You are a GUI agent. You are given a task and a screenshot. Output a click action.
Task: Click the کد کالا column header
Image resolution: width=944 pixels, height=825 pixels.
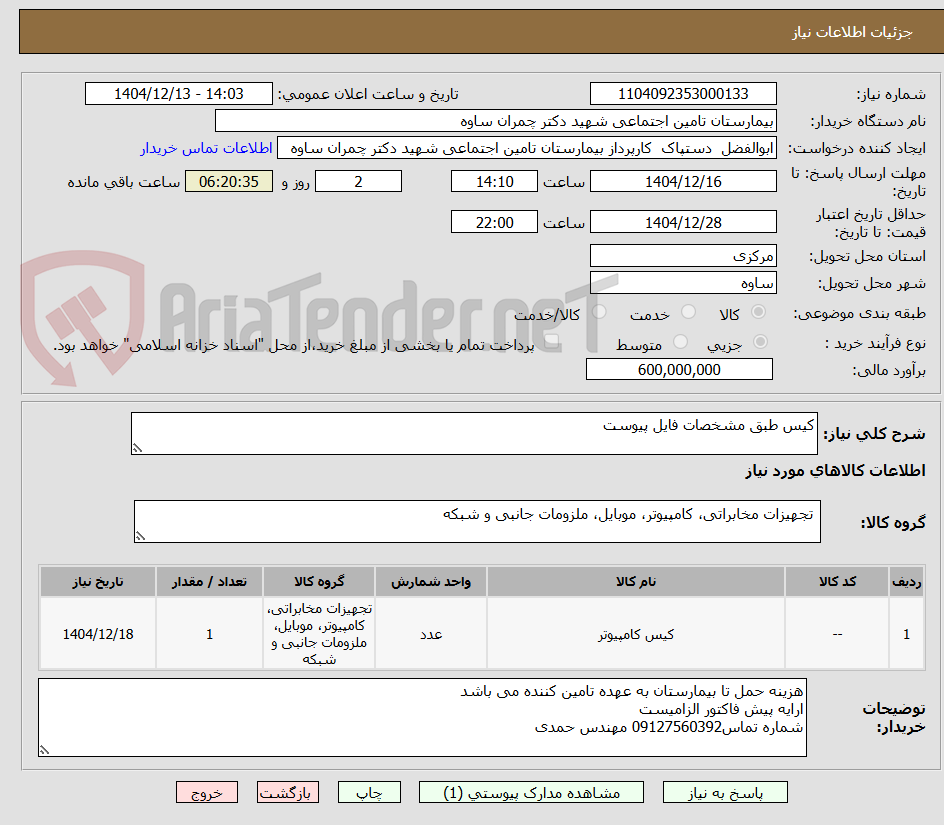click(837, 582)
